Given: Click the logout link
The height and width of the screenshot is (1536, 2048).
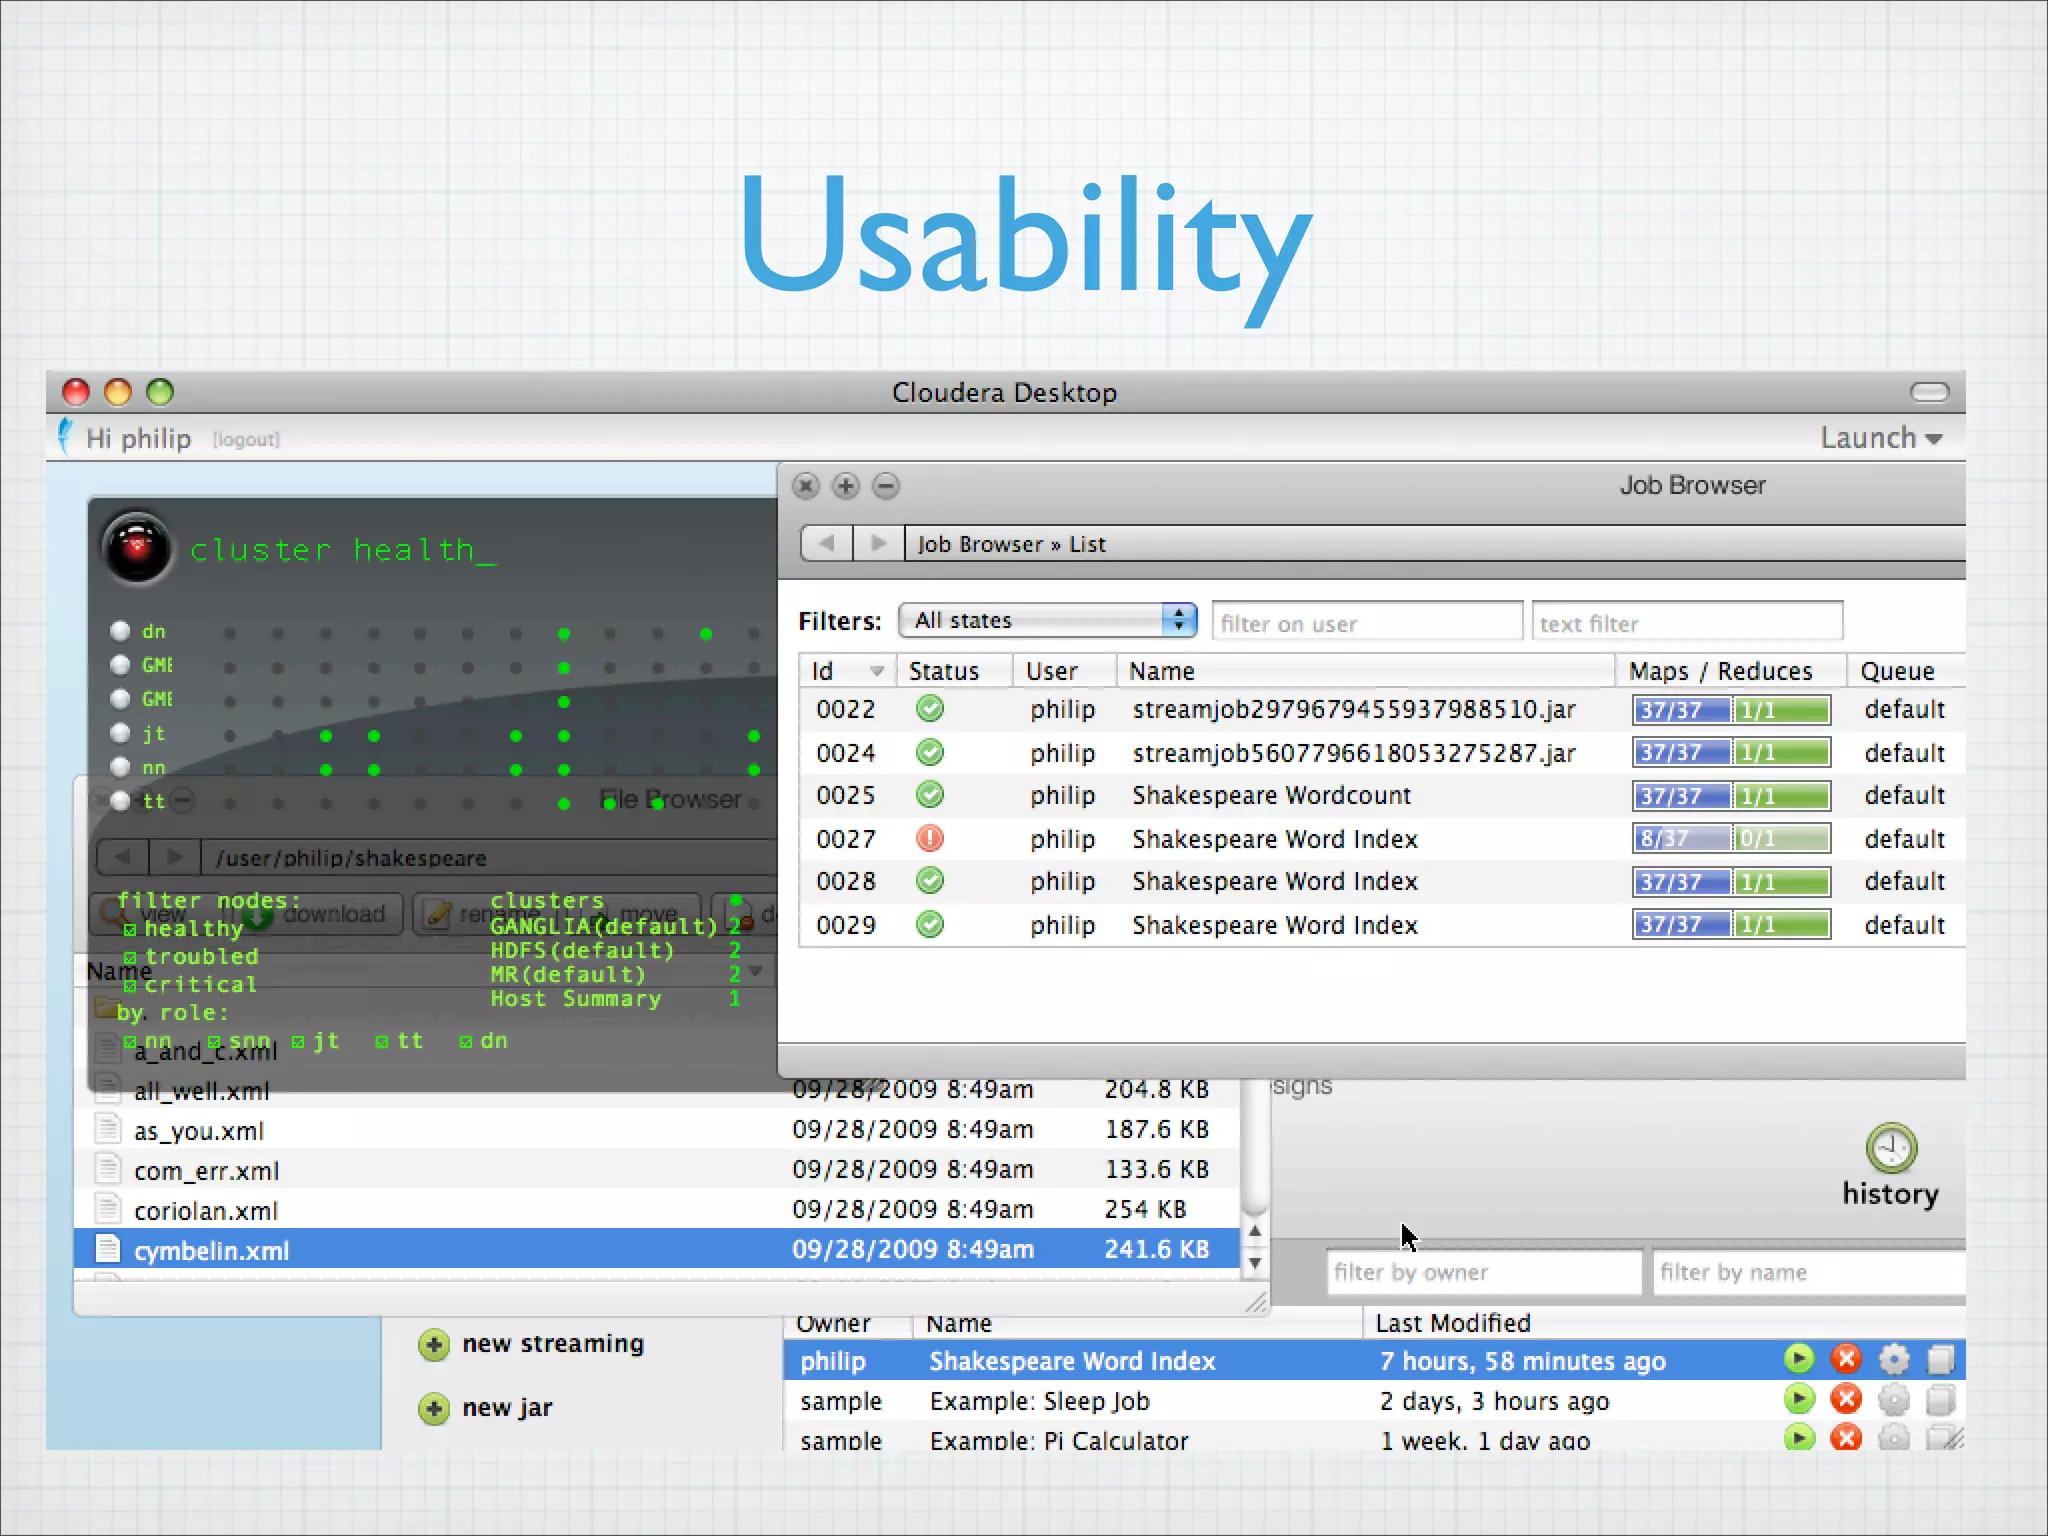Looking at the screenshot, I should [x=246, y=439].
